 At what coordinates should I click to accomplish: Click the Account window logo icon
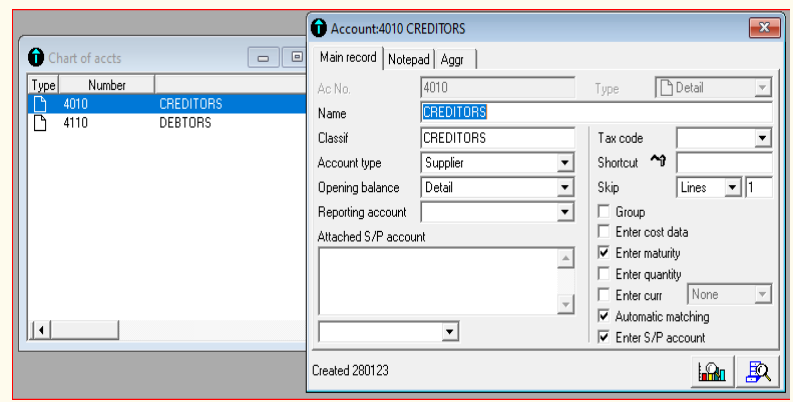319,28
